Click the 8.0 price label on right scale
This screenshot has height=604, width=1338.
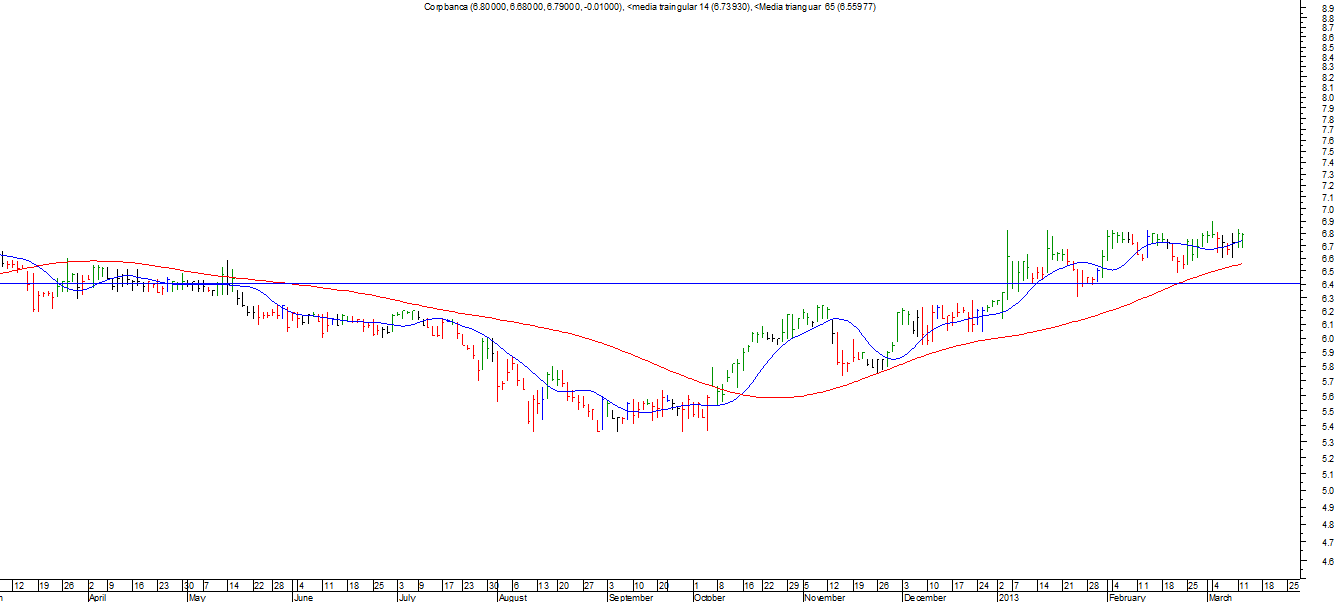click(x=1329, y=98)
